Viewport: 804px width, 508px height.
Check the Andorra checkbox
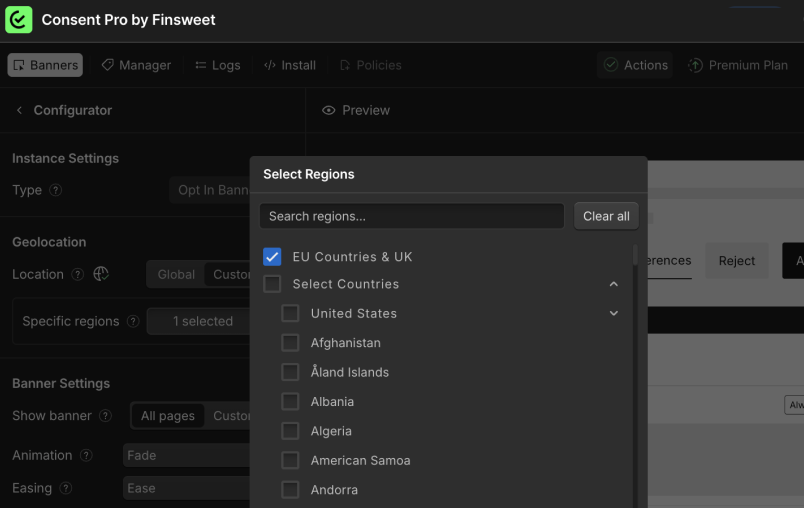(x=290, y=490)
